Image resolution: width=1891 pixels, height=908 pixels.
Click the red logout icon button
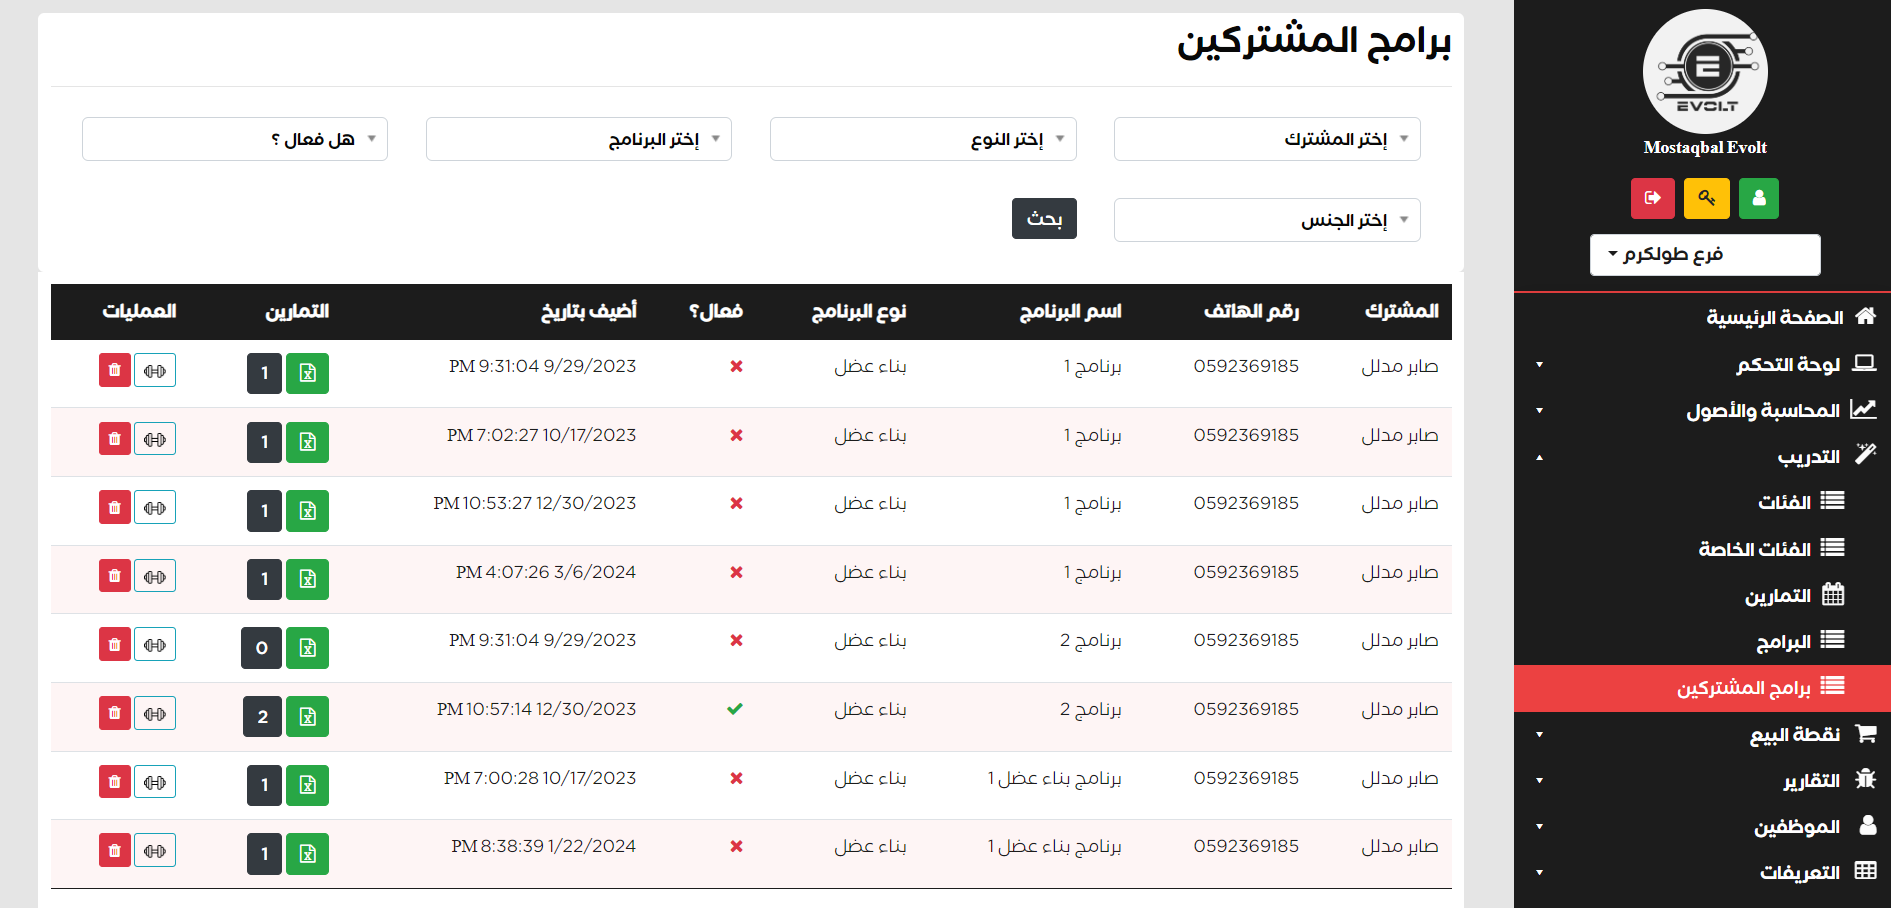[1652, 198]
